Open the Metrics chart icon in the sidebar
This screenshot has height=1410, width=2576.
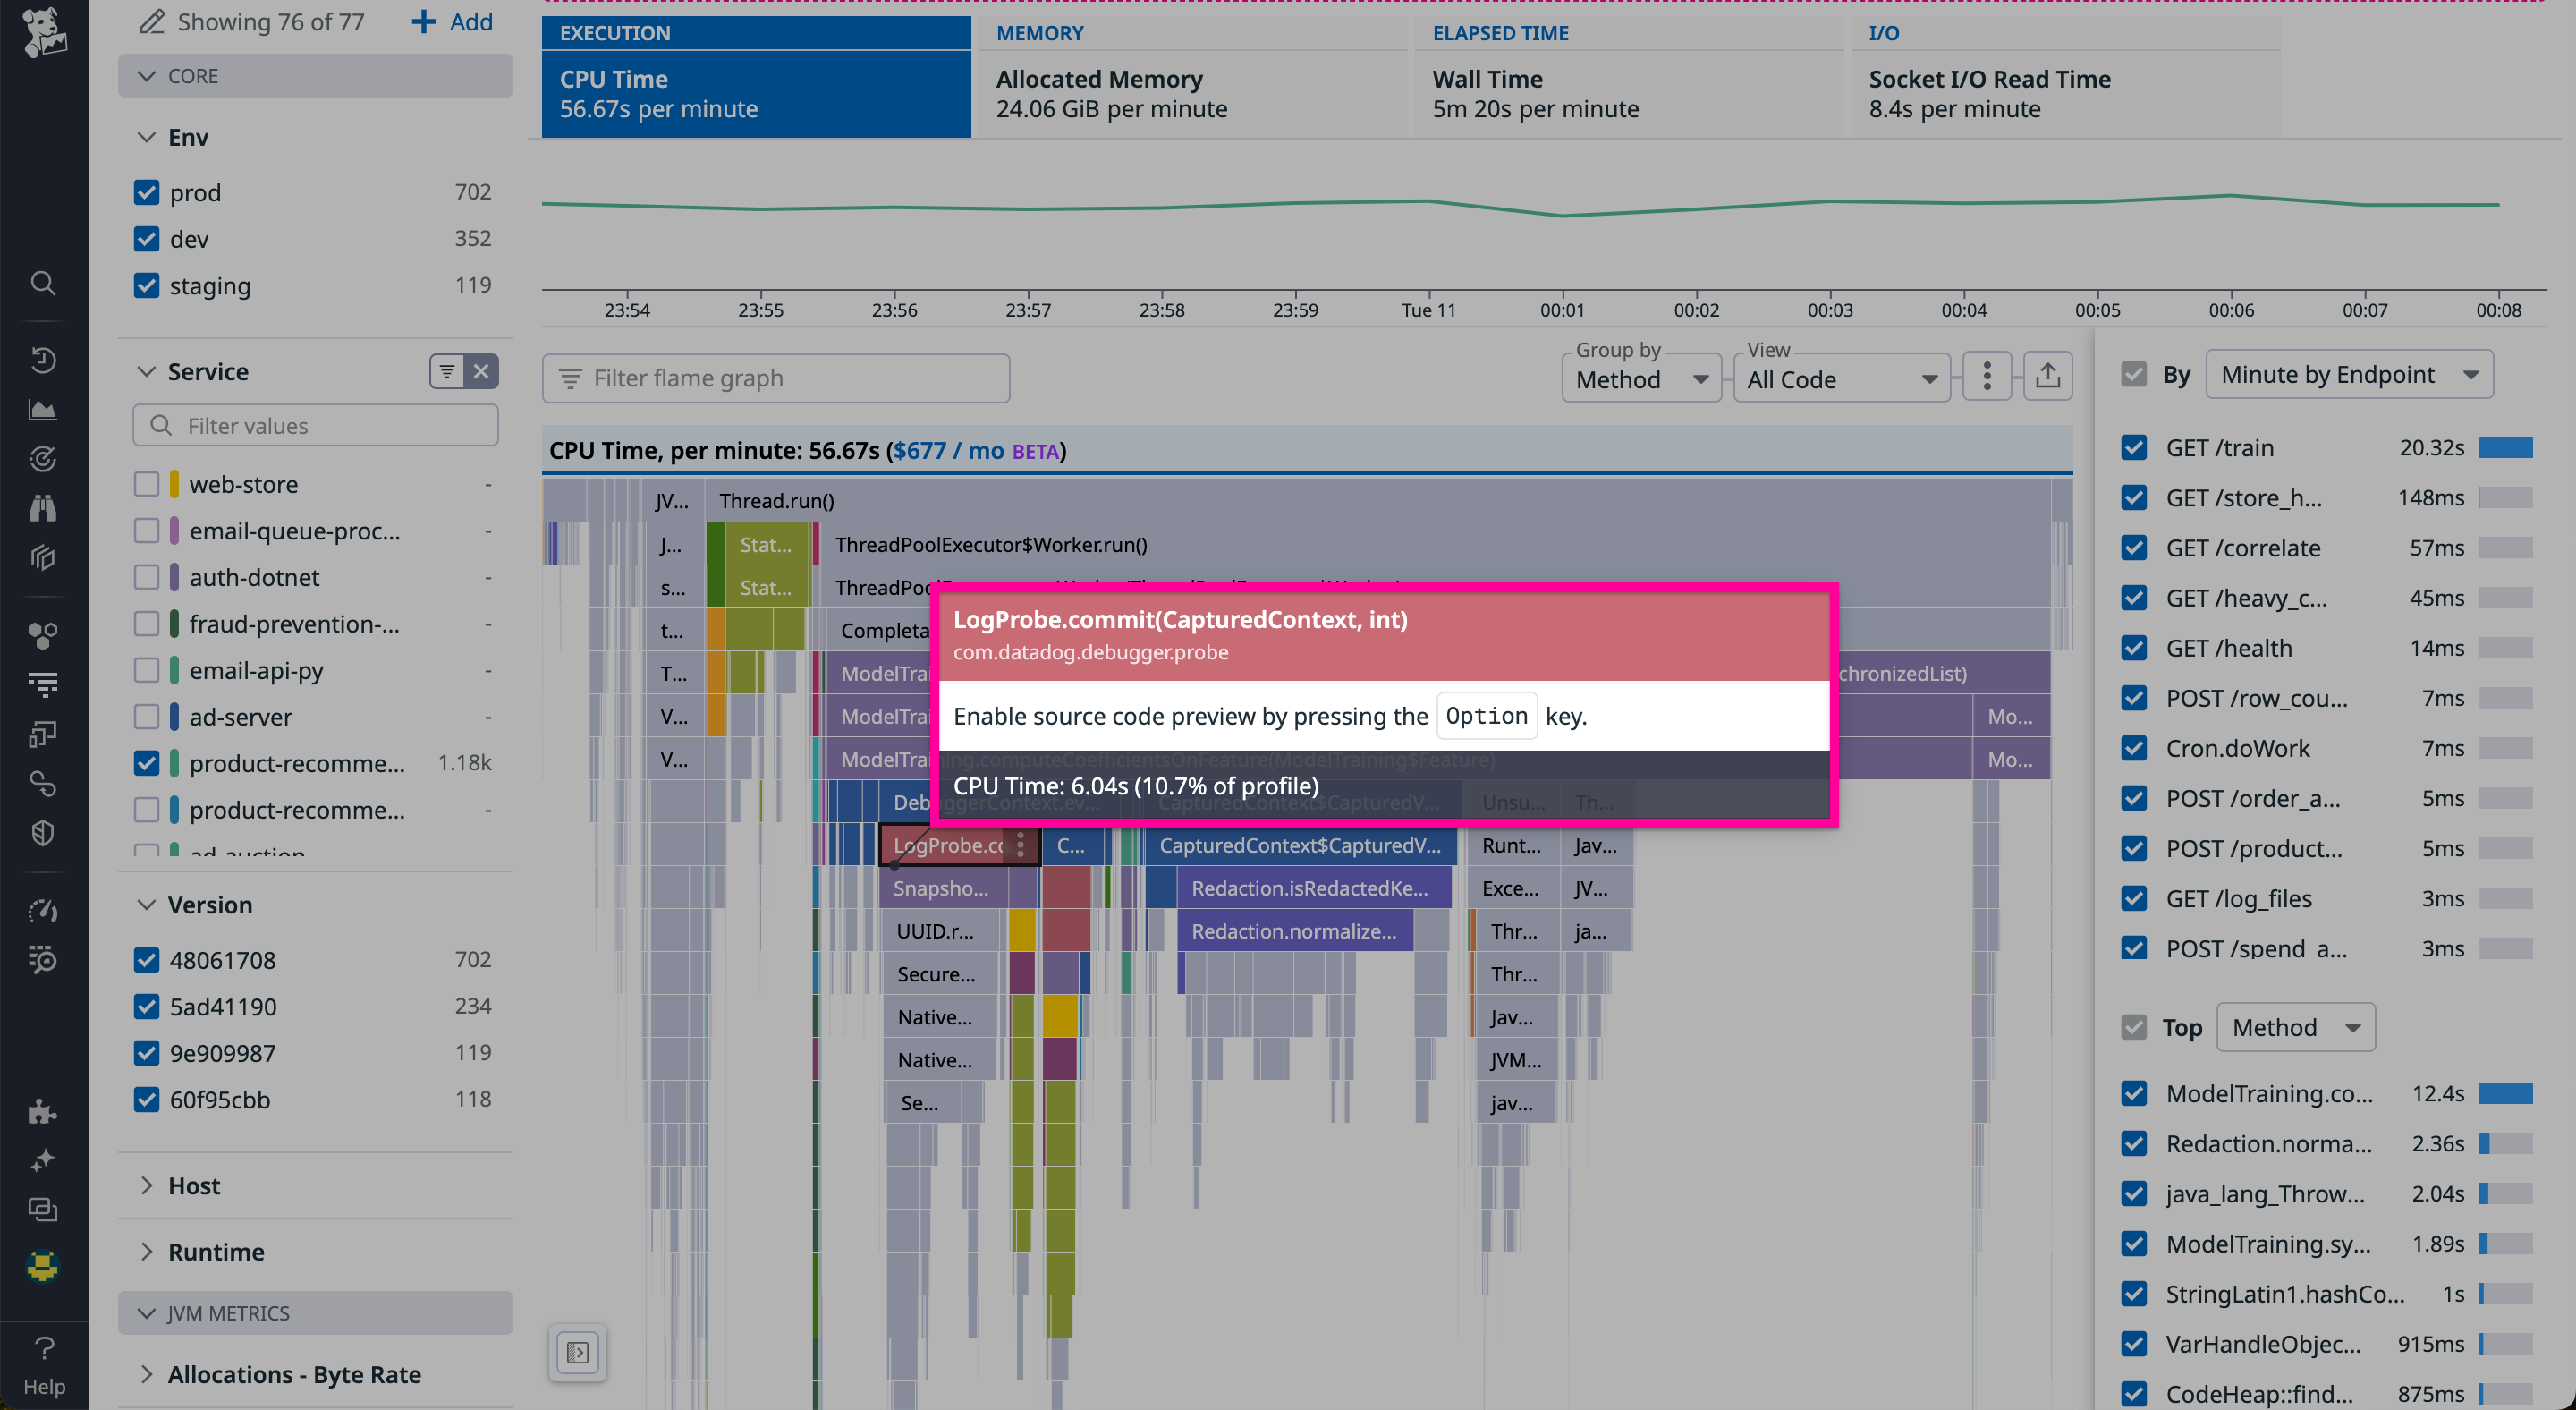[x=43, y=408]
